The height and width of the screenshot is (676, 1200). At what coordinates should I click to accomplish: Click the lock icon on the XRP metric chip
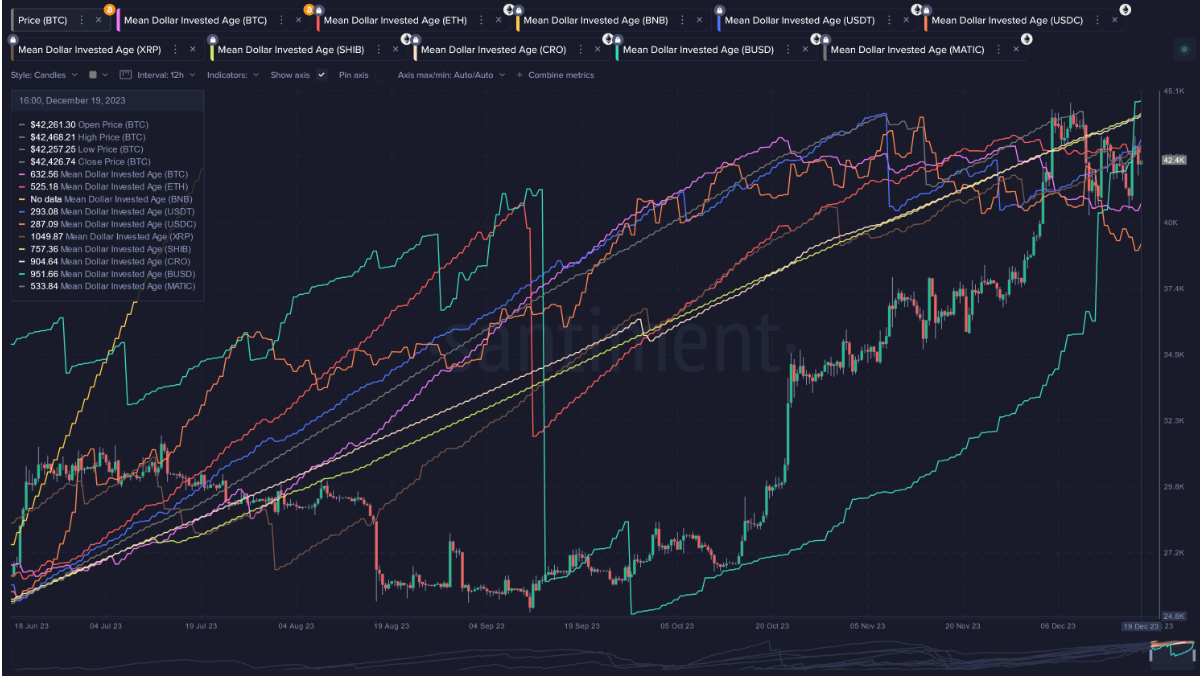pos(13,39)
